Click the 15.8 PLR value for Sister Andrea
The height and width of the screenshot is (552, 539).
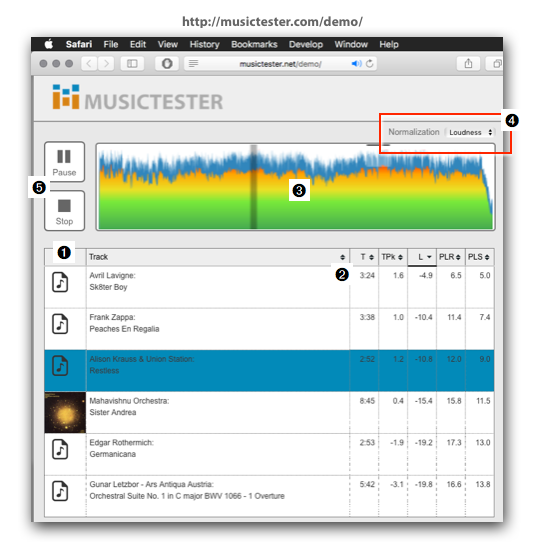coord(454,401)
